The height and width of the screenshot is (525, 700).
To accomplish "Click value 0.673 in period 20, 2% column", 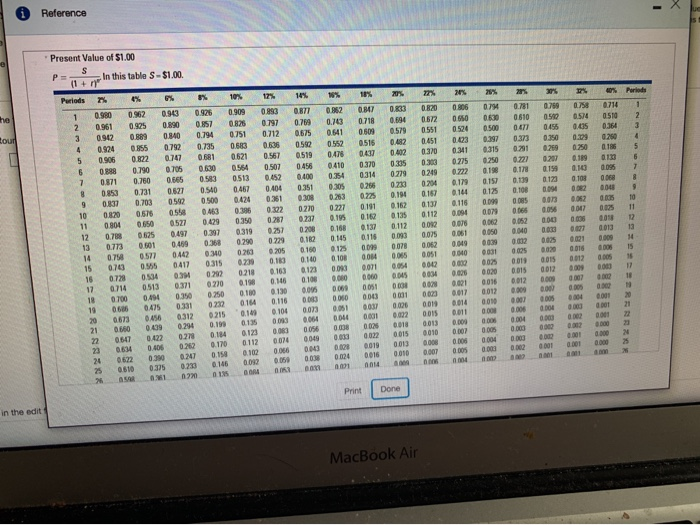I will (x=121, y=320).
